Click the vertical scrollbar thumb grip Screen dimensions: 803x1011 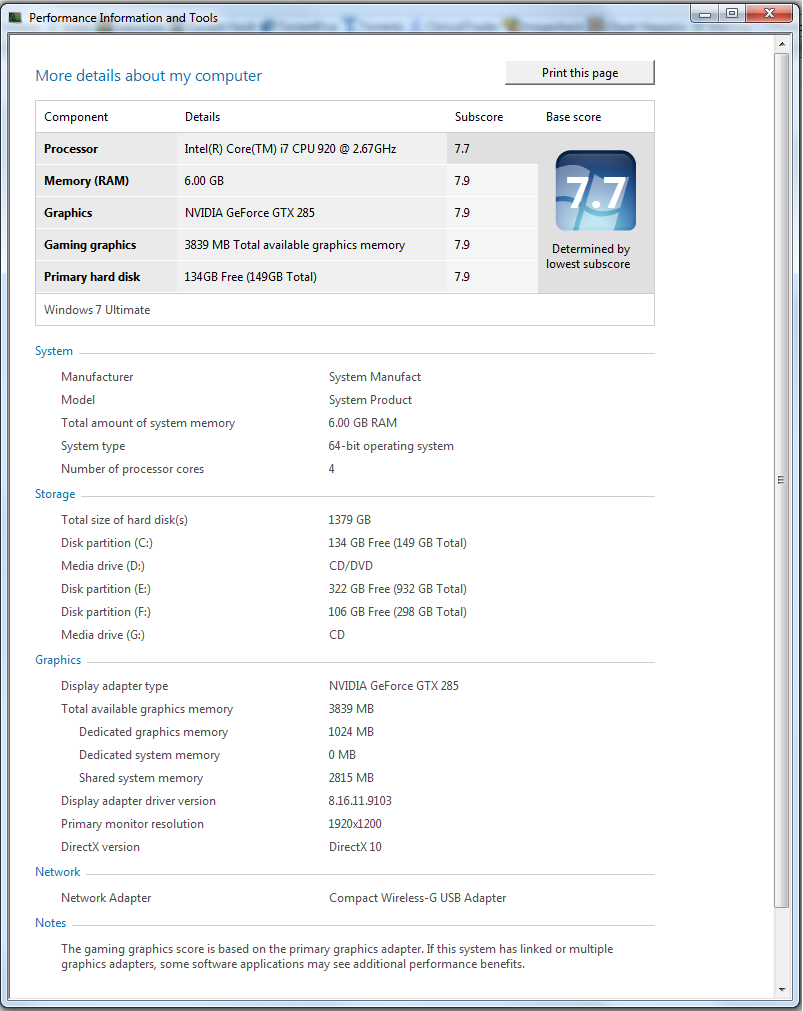[x=782, y=480]
